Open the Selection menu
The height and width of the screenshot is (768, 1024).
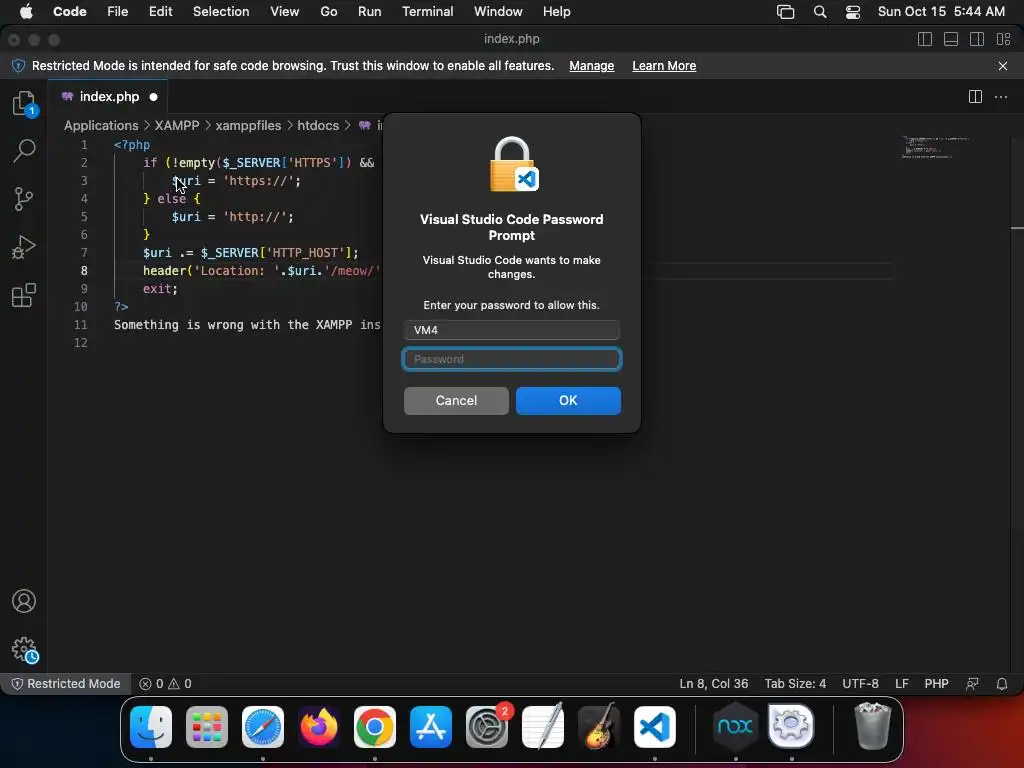(x=221, y=12)
